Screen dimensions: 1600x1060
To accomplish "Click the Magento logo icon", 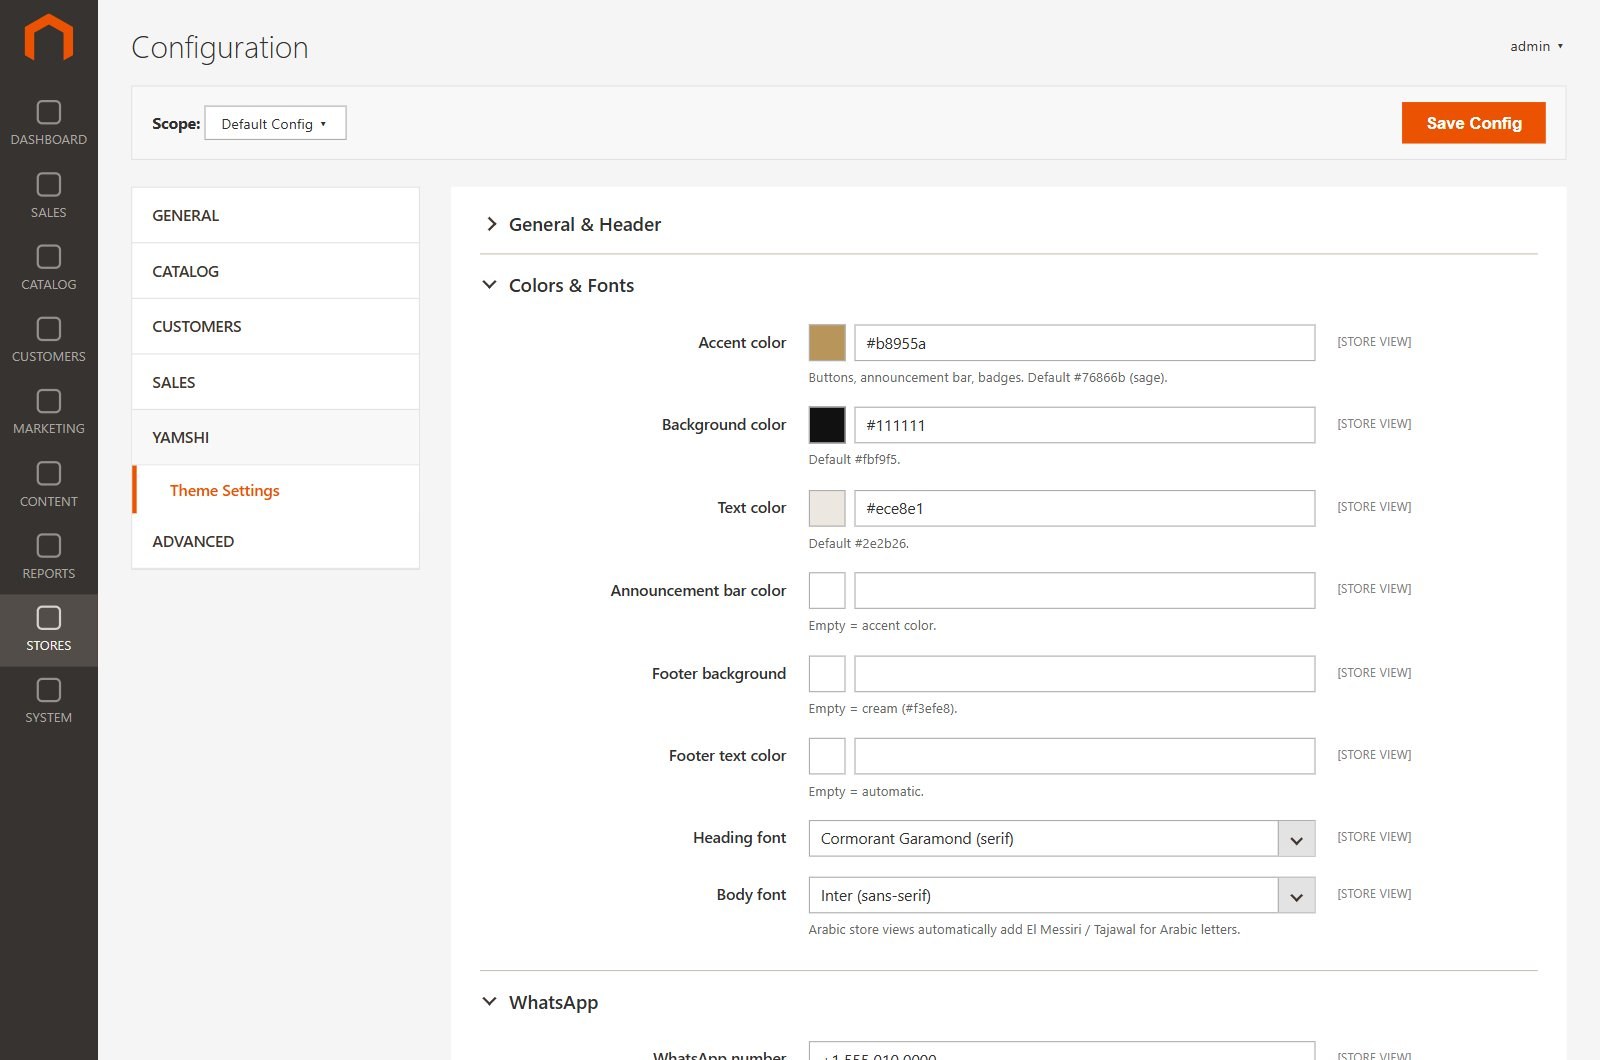I will tap(48, 38).
